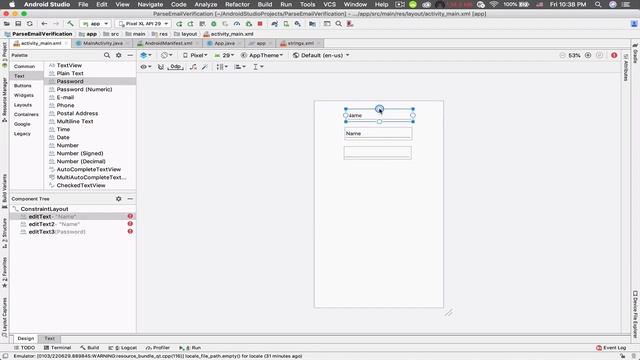The height and width of the screenshot is (360, 640).
Task: Click the Sync/Refresh toolbar icon
Action: tap(29, 24)
